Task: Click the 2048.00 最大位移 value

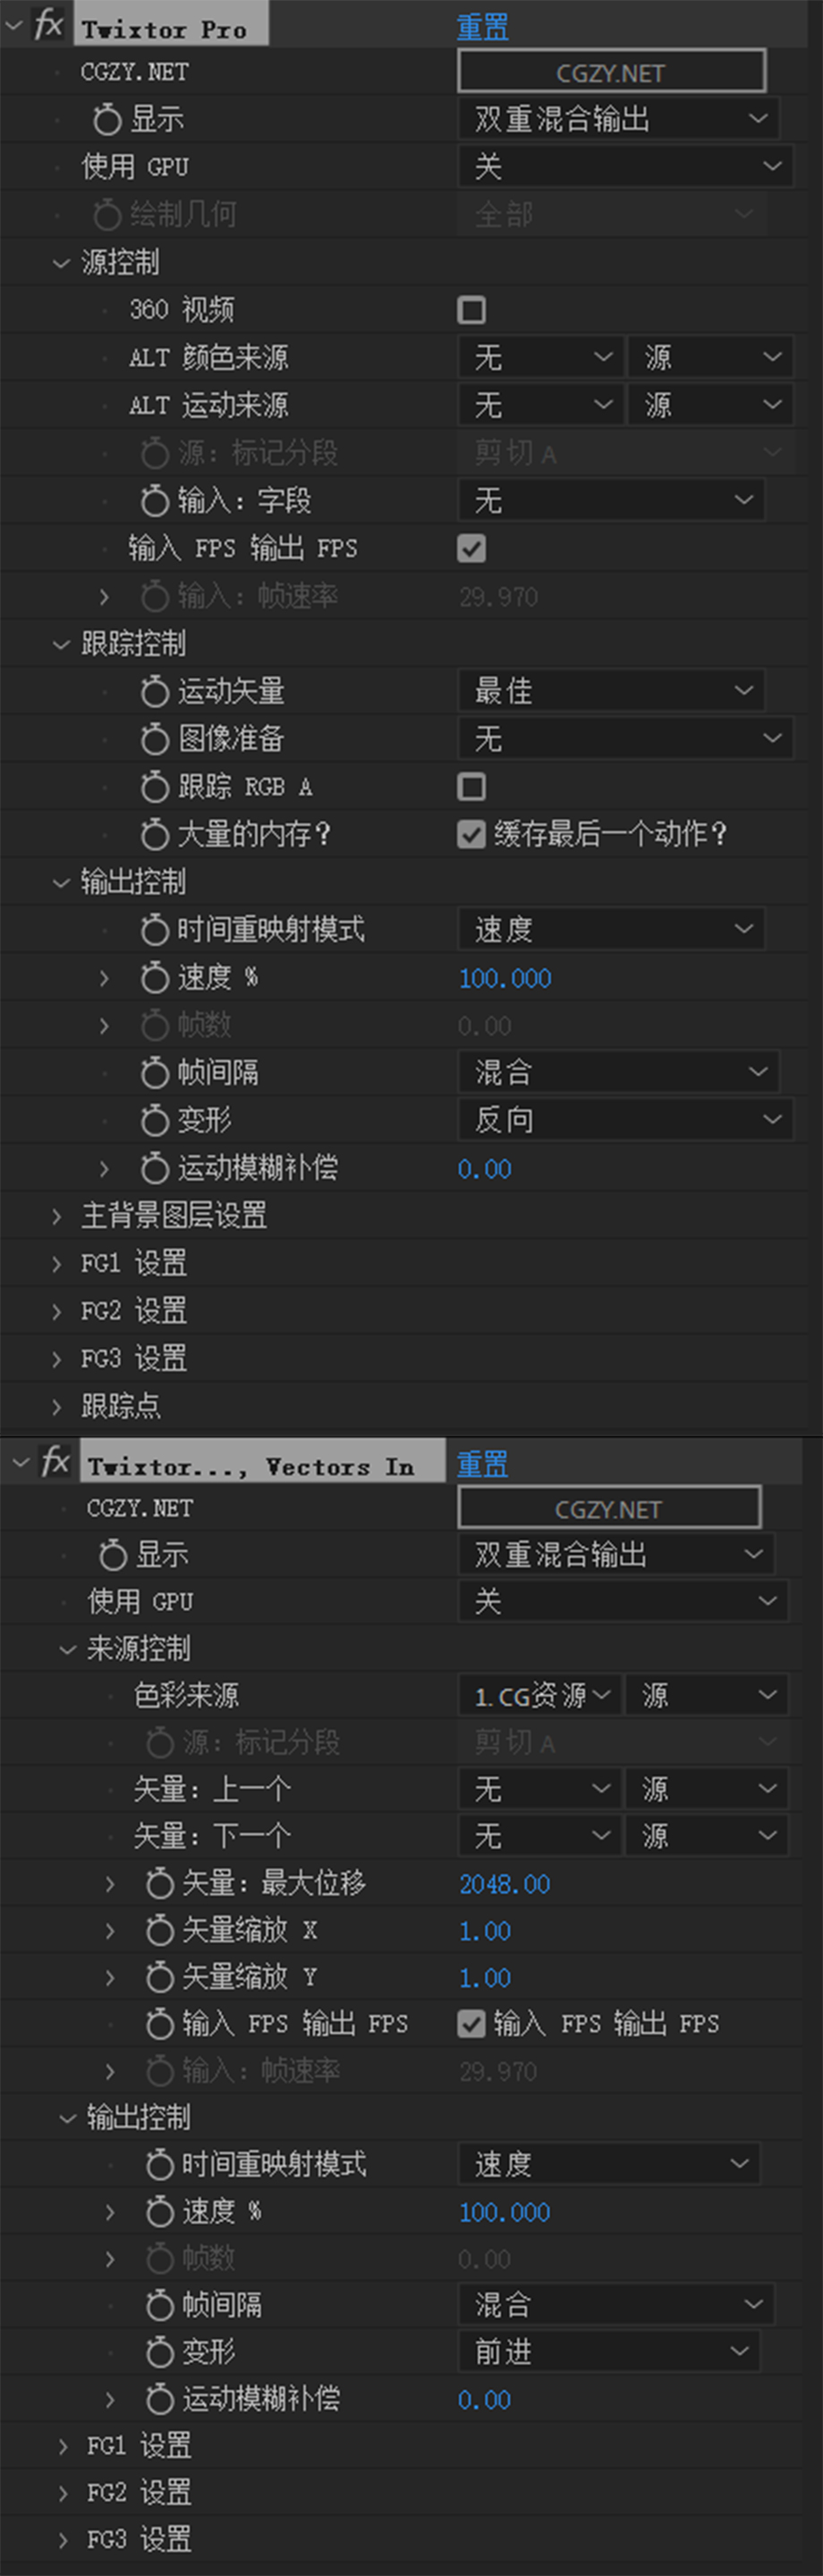Action: 504,1884
